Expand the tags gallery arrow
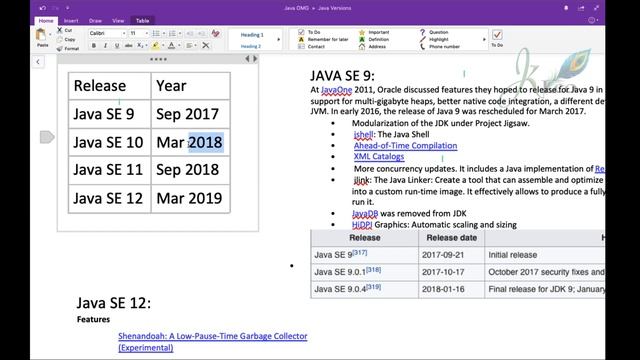Screen dimensions: 640x360 (x=484, y=40)
